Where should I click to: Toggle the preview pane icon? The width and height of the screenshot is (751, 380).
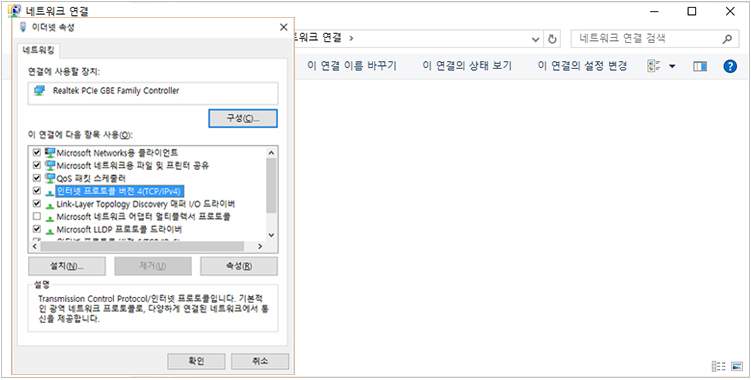click(x=700, y=67)
